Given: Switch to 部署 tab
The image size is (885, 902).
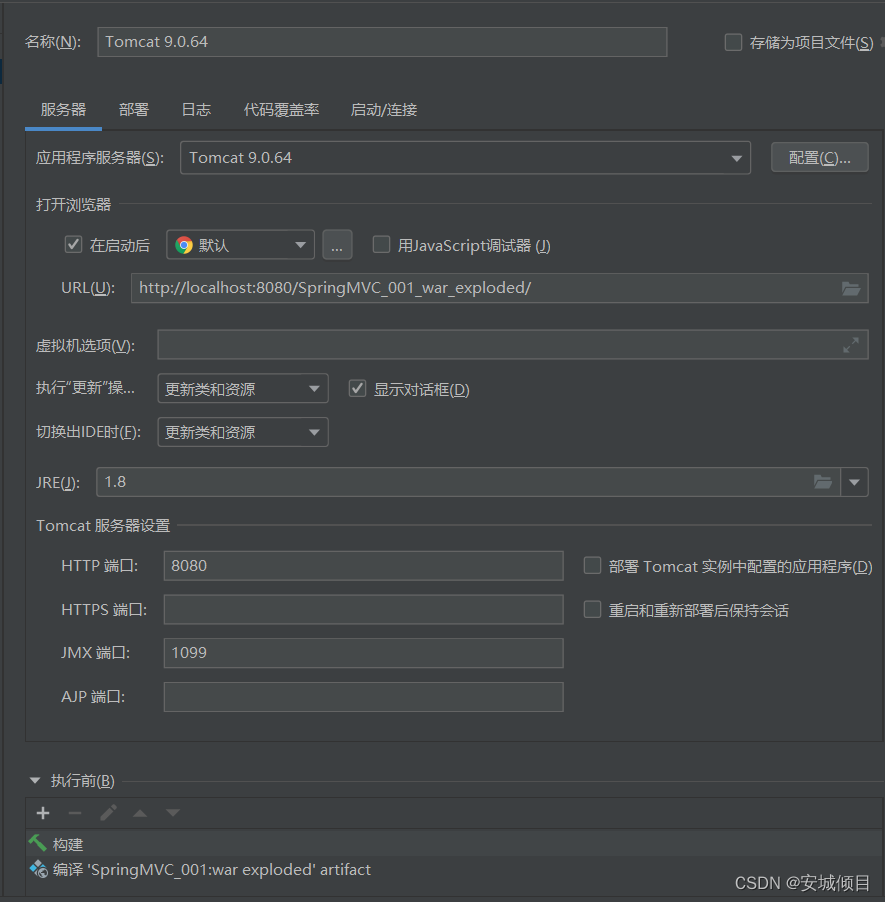Looking at the screenshot, I should pos(133,110).
